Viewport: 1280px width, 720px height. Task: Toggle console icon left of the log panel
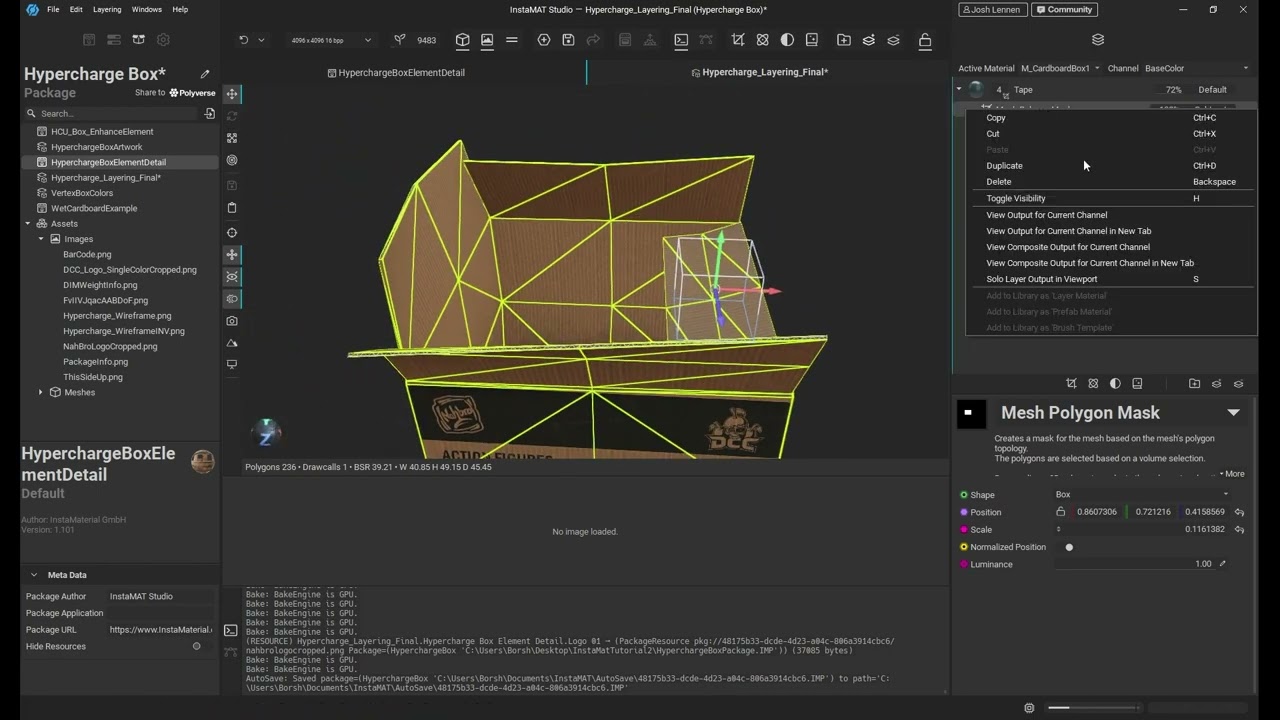click(x=231, y=631)
